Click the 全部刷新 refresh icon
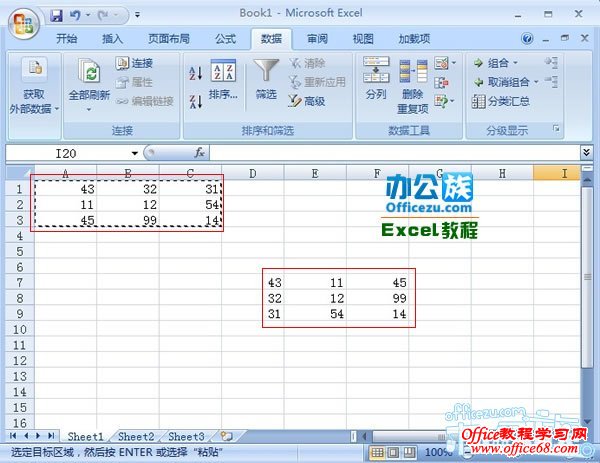This screenshot has height=463, width=600. coord(90,70)
